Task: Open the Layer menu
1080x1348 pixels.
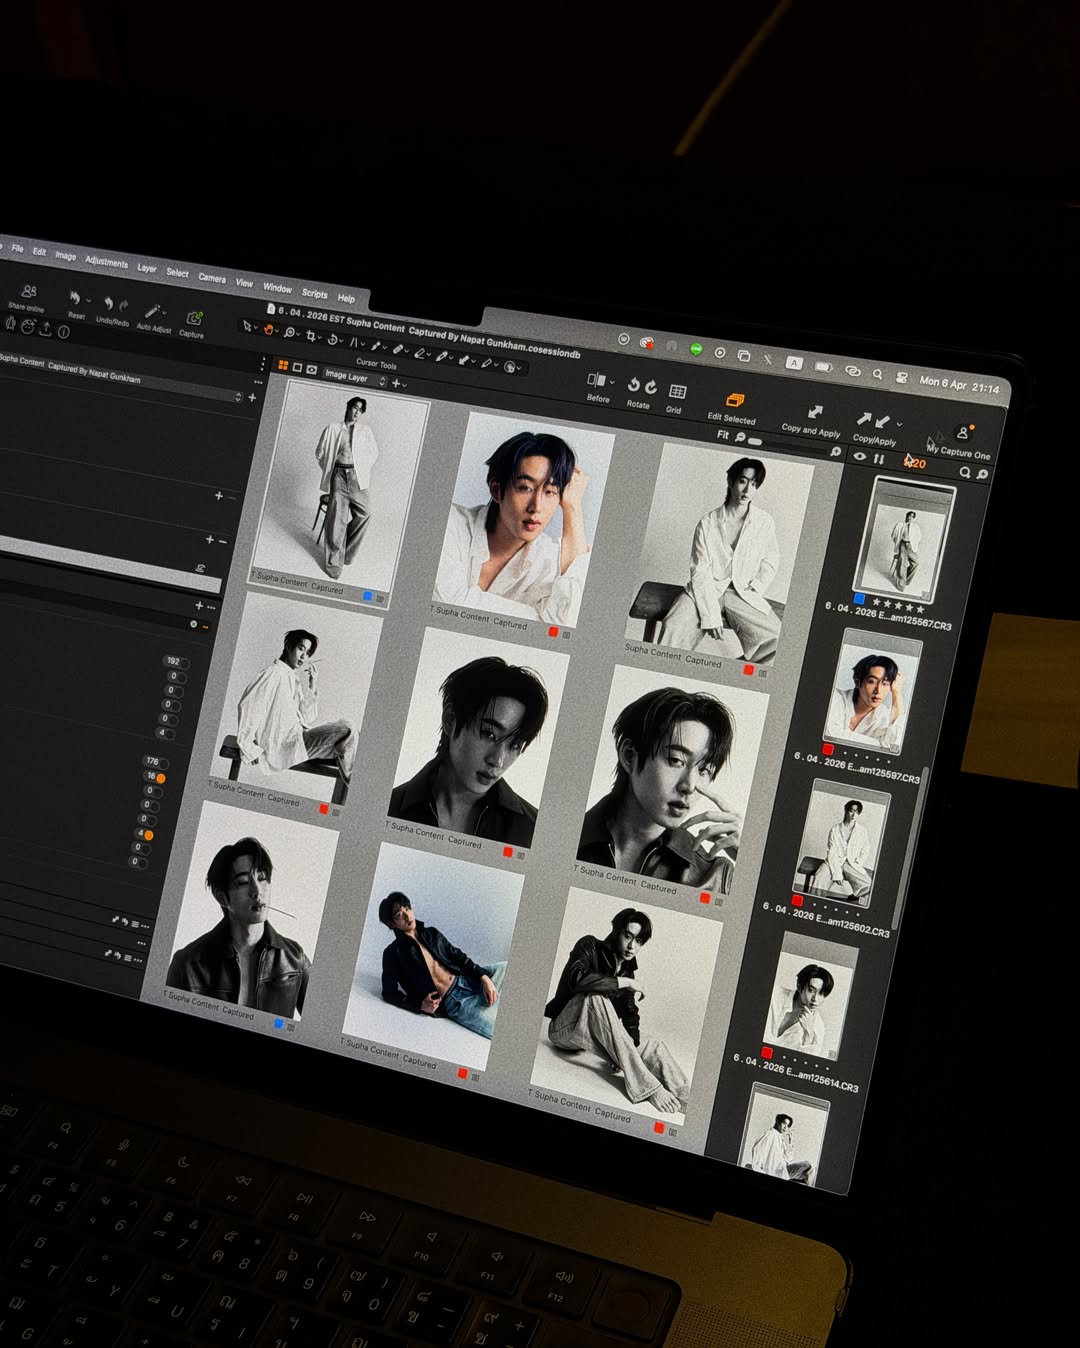Action: coord(147,268)
